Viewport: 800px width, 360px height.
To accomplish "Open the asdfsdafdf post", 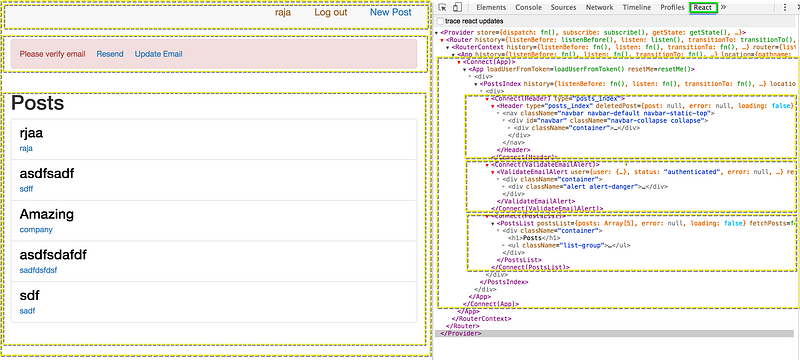I will [53, 255].
